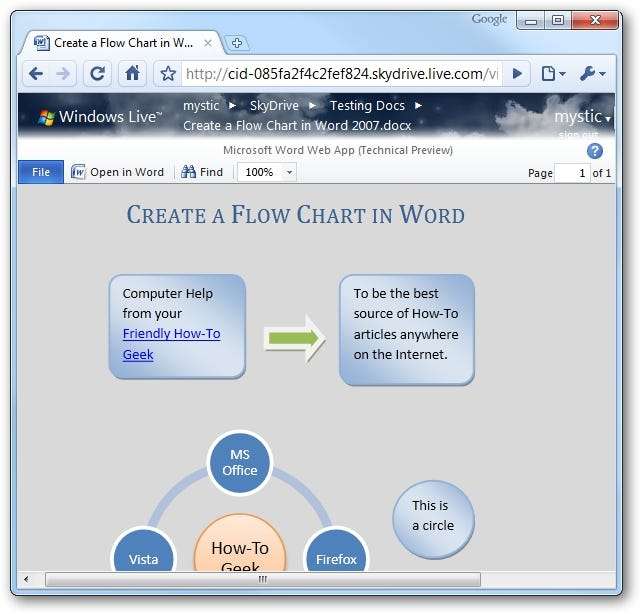Open the mystic breadcrumb link

[x=201, y=106]
